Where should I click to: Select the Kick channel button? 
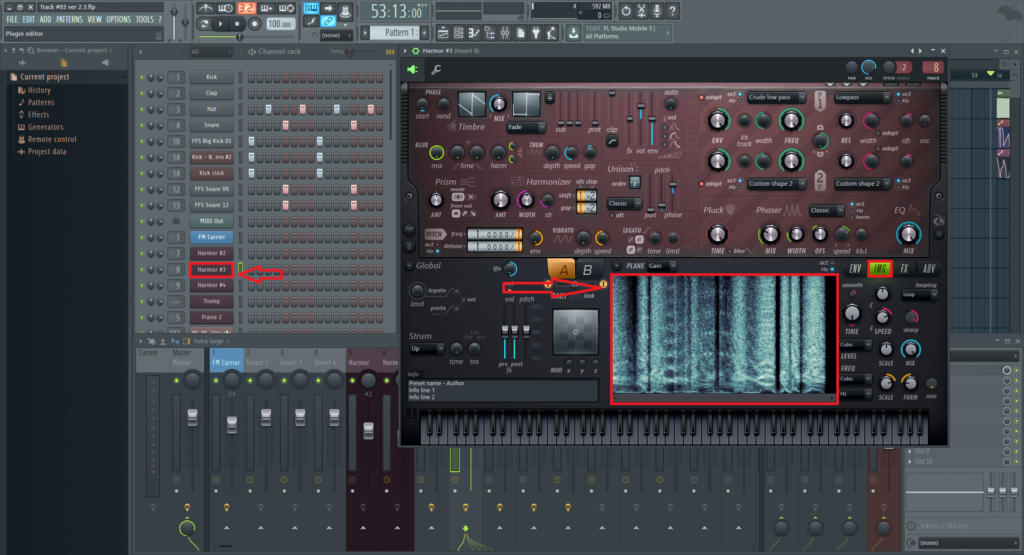tap(211, 77)
